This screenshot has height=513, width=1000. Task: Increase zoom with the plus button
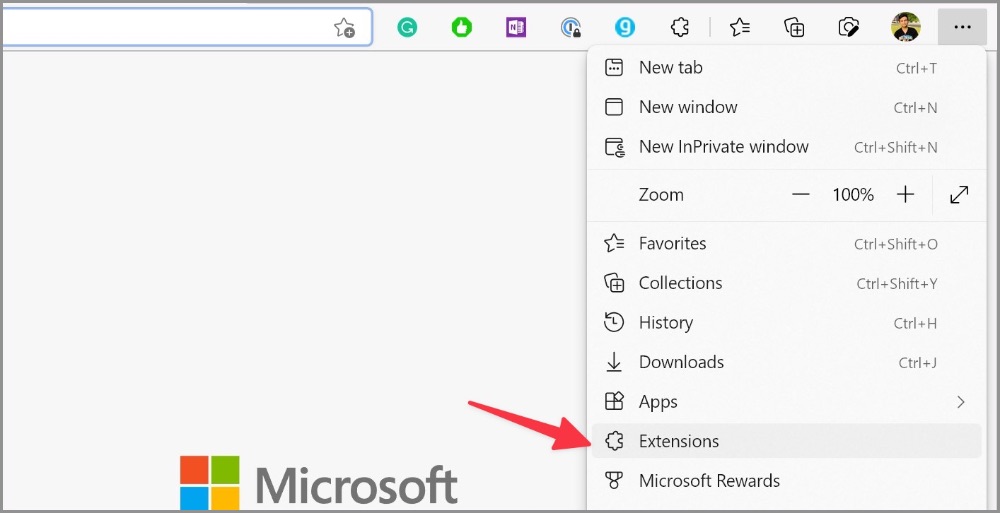(x=905, y=195)
